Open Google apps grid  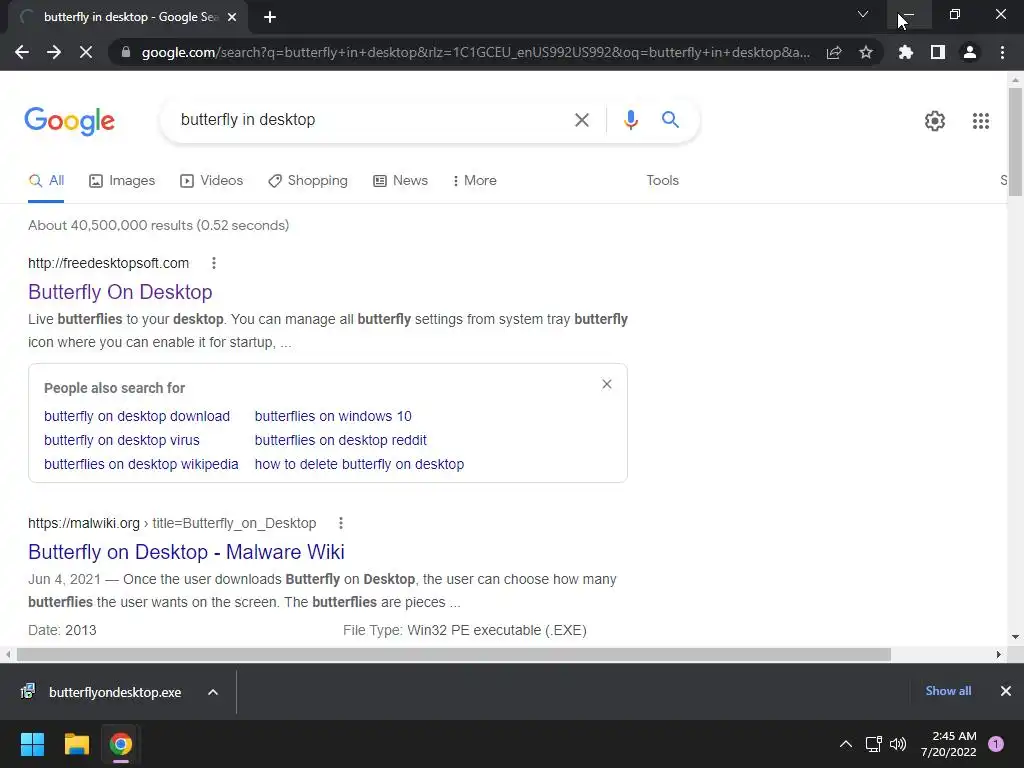980,121
